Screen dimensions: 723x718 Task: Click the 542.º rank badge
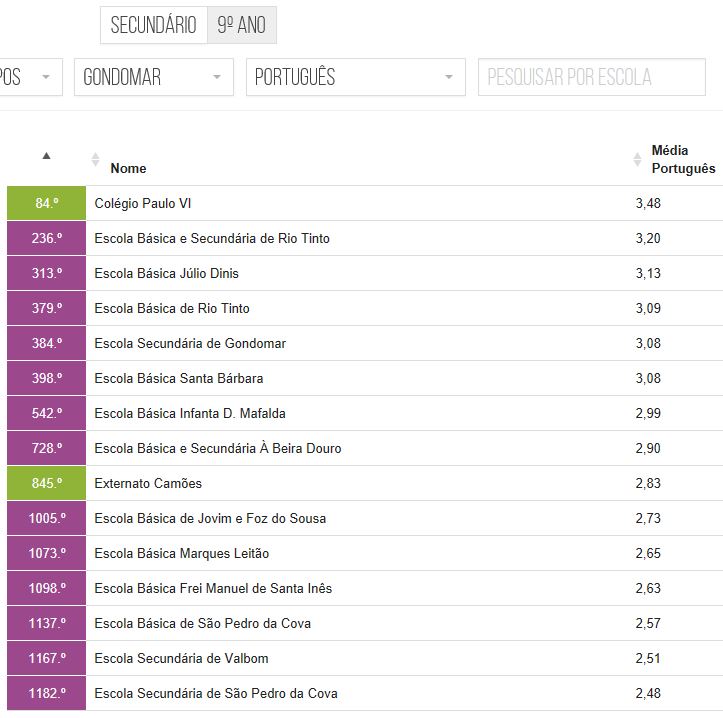pos(47,414)
